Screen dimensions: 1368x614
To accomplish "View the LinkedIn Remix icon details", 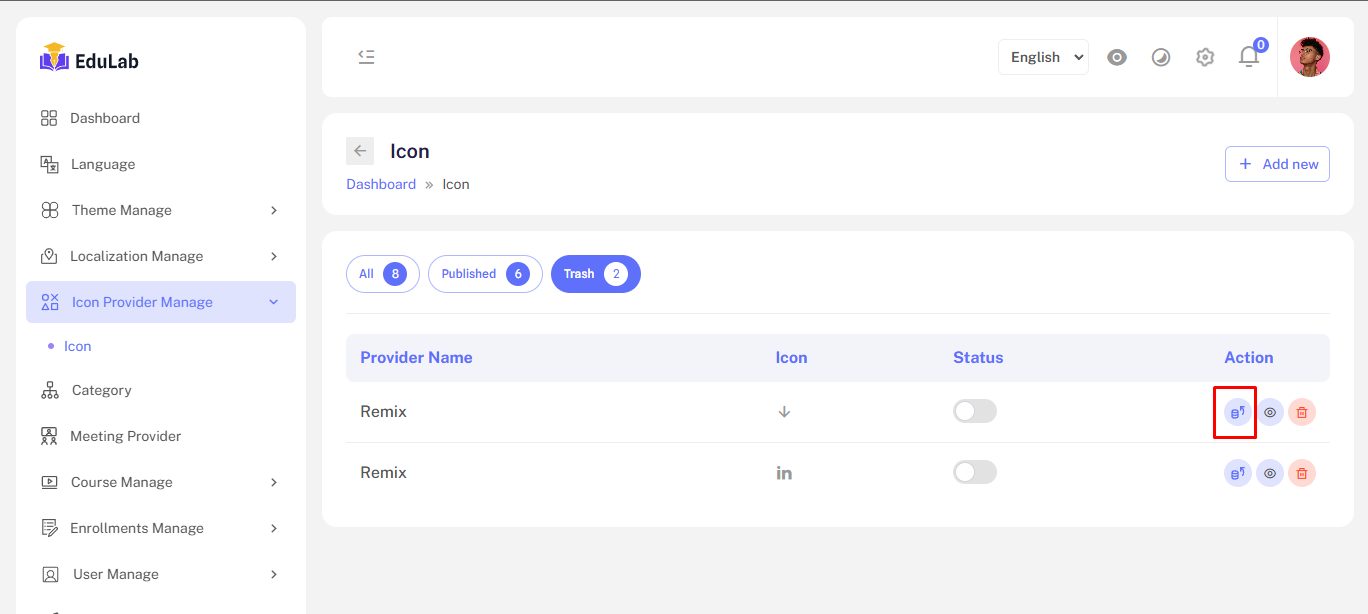I will [x=1270, y=474].
